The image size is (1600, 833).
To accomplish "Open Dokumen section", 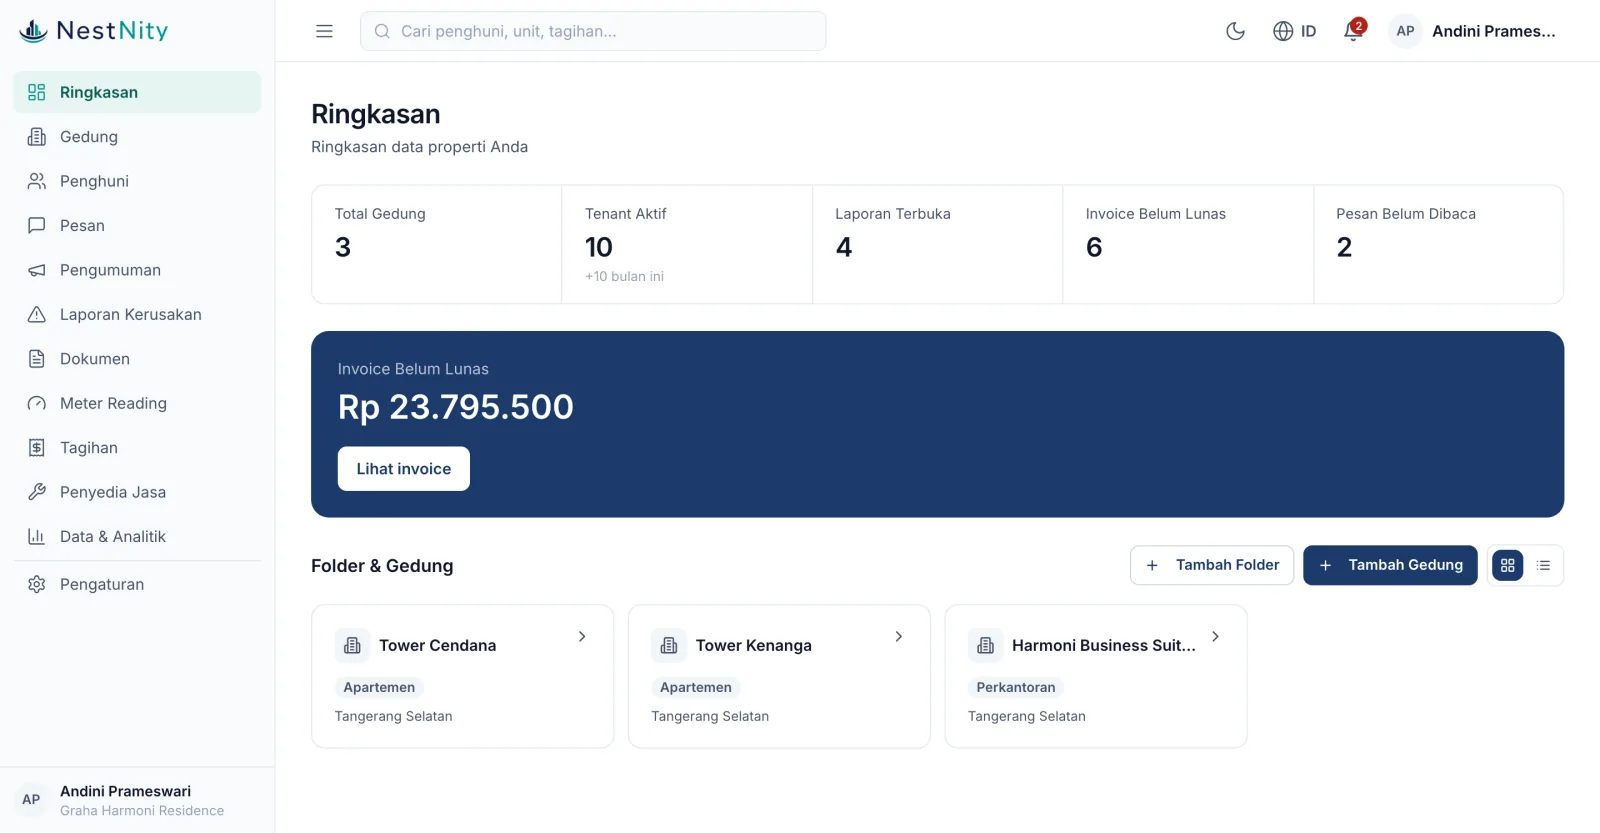I will click(137, 359).
